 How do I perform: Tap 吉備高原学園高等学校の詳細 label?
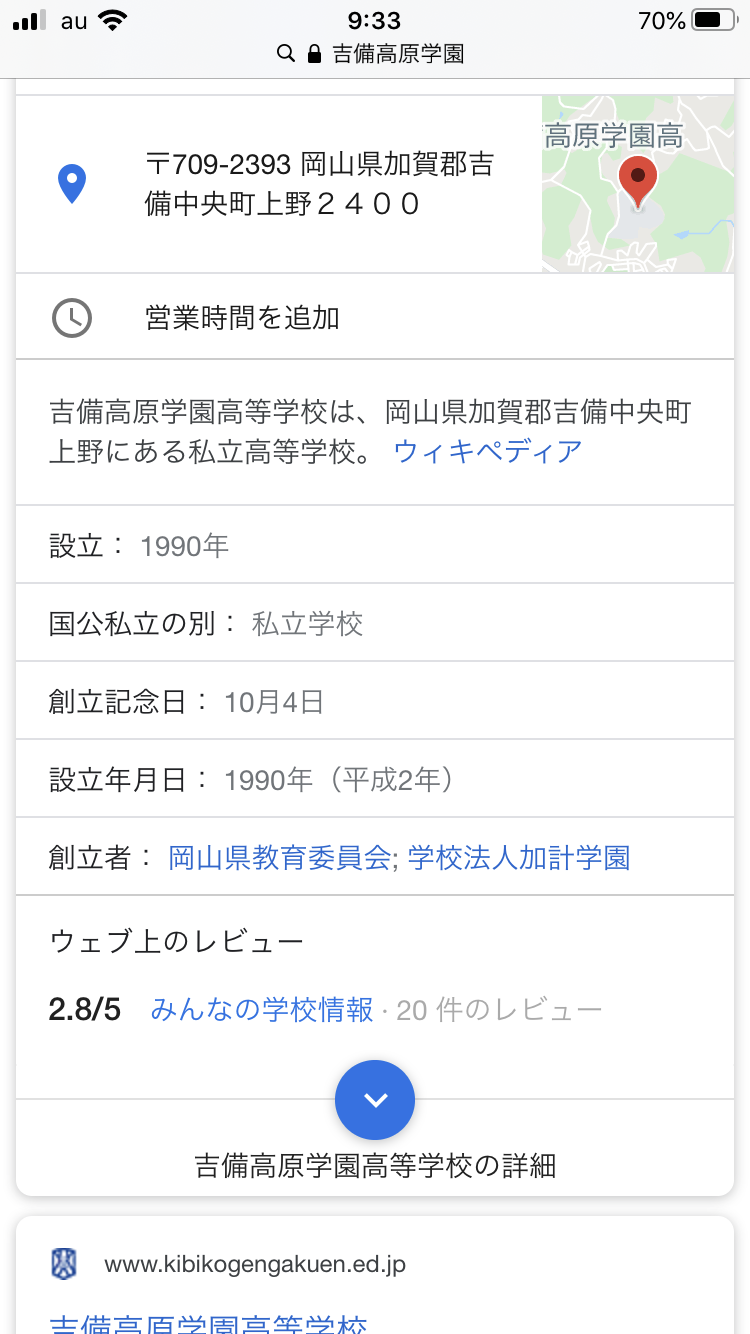375,1165
